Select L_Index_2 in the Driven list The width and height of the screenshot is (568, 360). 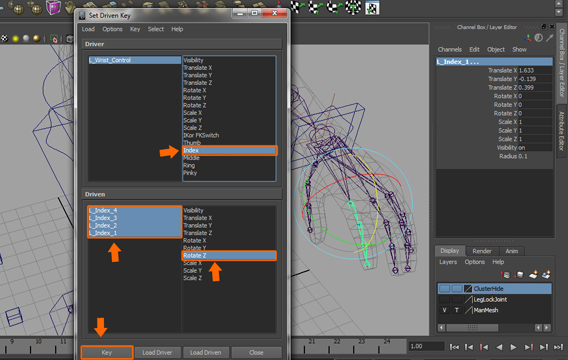click(x=134, y=225)
